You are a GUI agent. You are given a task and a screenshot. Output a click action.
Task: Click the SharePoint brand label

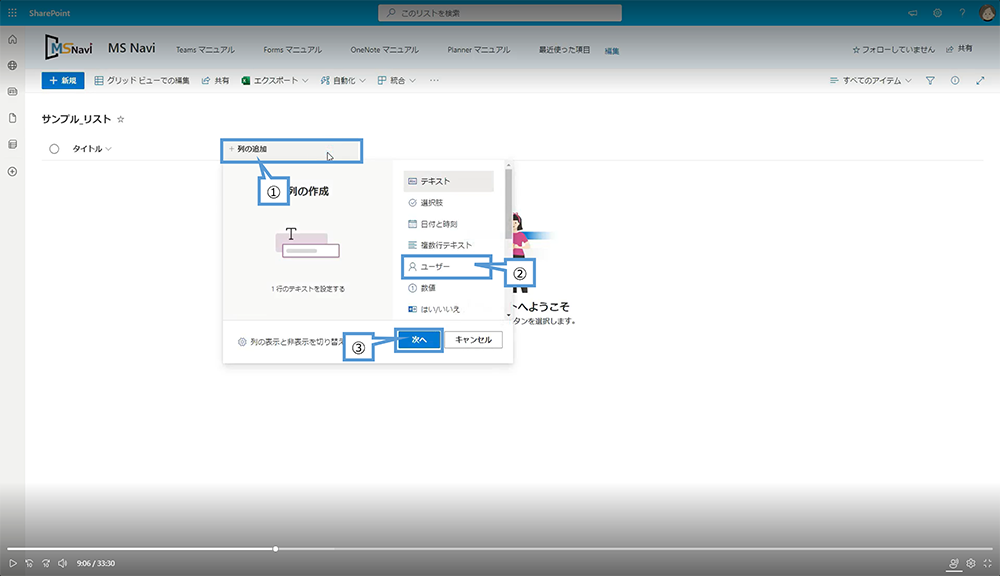[49, 13]
